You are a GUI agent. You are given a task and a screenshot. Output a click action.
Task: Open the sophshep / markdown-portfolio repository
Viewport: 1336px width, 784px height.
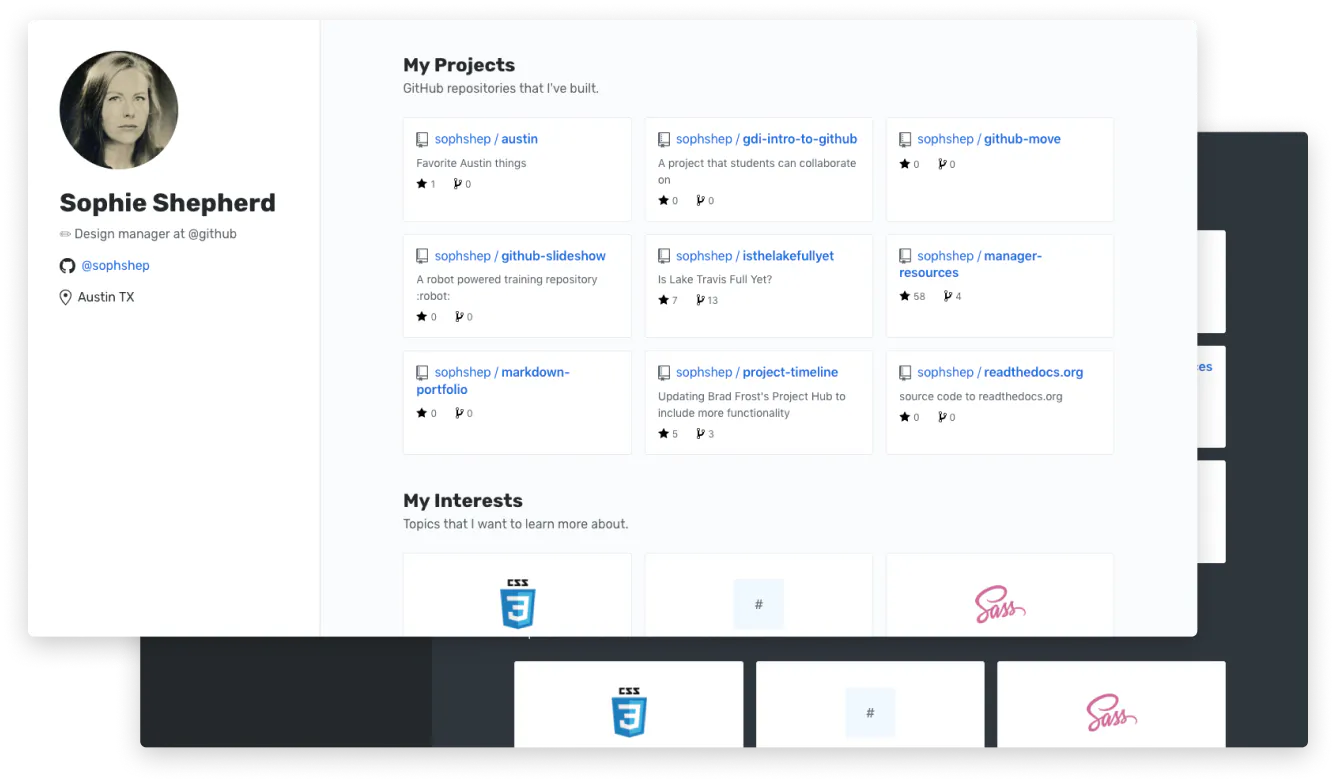coord(493,381)
